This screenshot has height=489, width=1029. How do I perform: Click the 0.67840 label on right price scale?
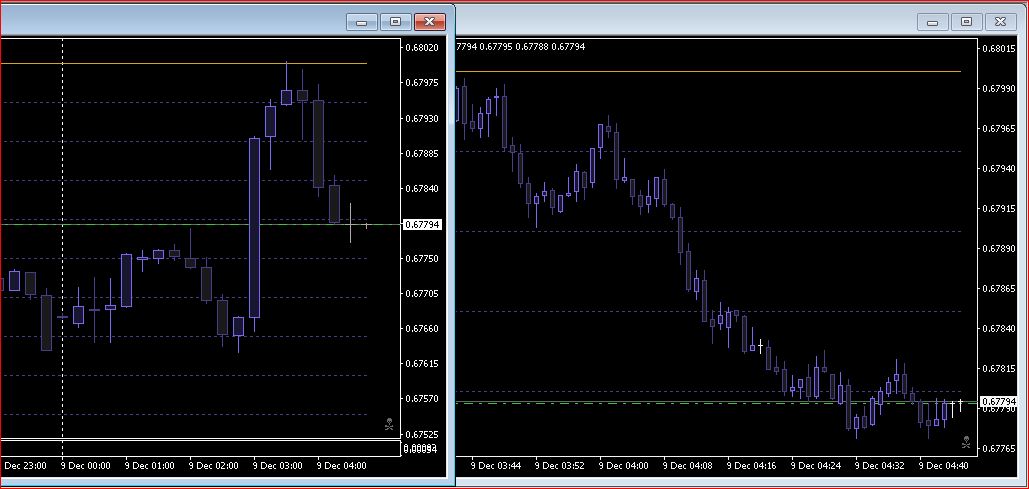1001,328
